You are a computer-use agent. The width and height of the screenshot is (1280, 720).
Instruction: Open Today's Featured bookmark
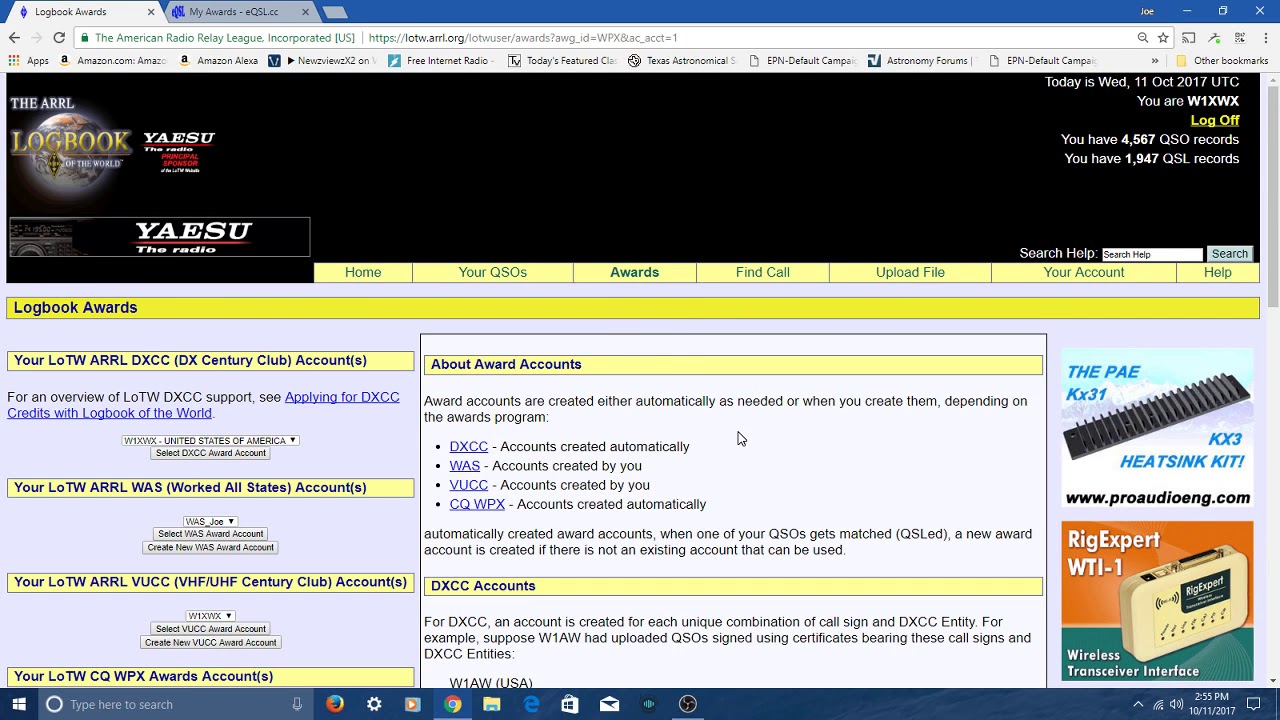(562, 61)
